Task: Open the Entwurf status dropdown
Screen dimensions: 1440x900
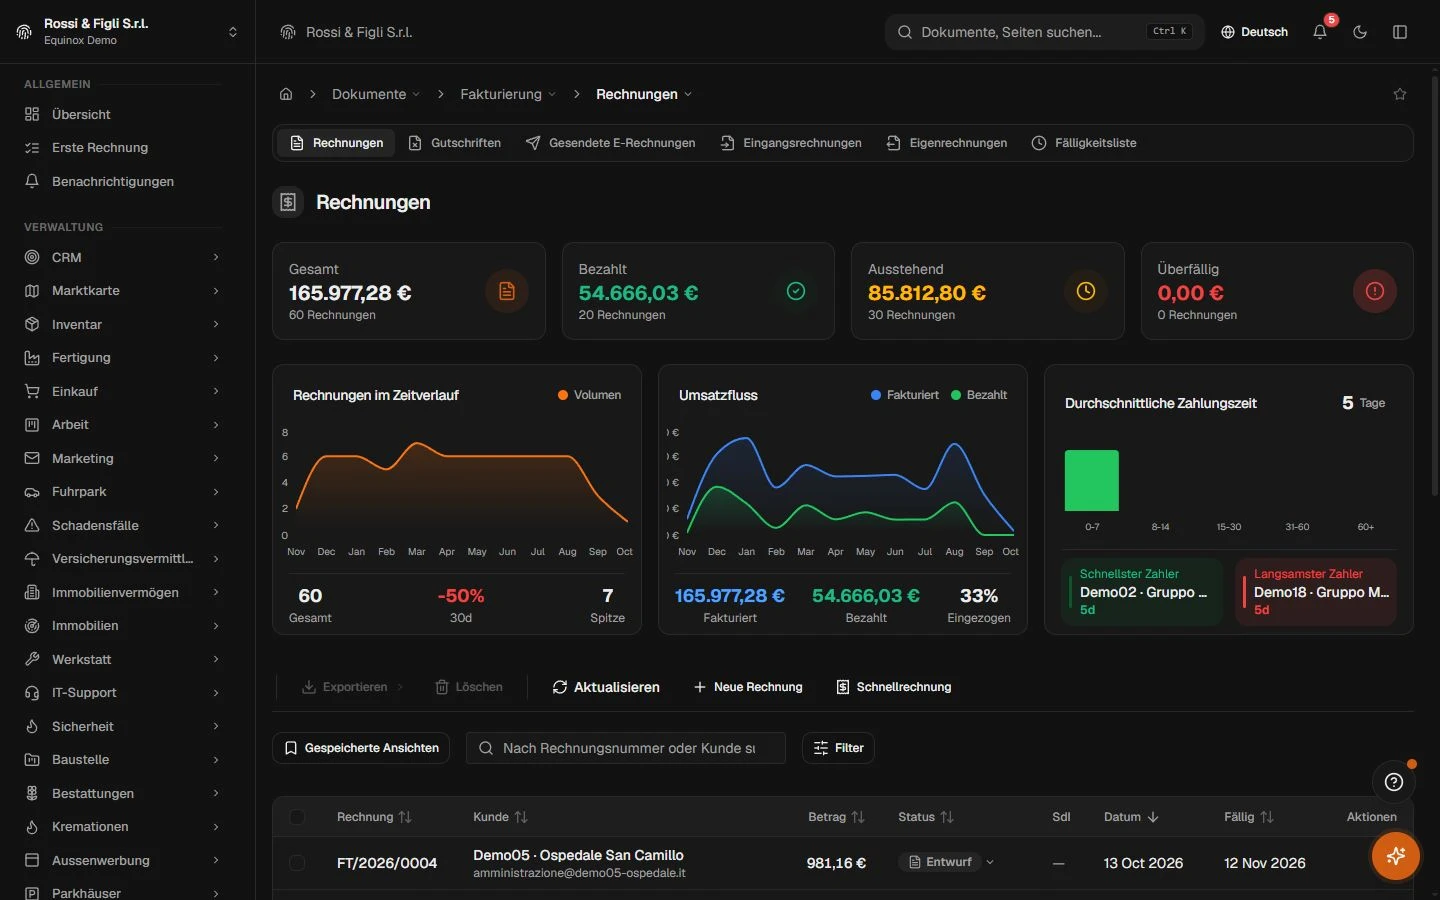Action: pyautogui.click(x=947, y=862)
